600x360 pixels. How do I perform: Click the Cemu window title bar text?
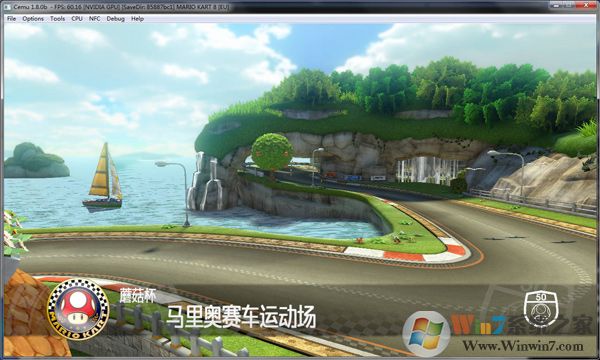point(121,7)
